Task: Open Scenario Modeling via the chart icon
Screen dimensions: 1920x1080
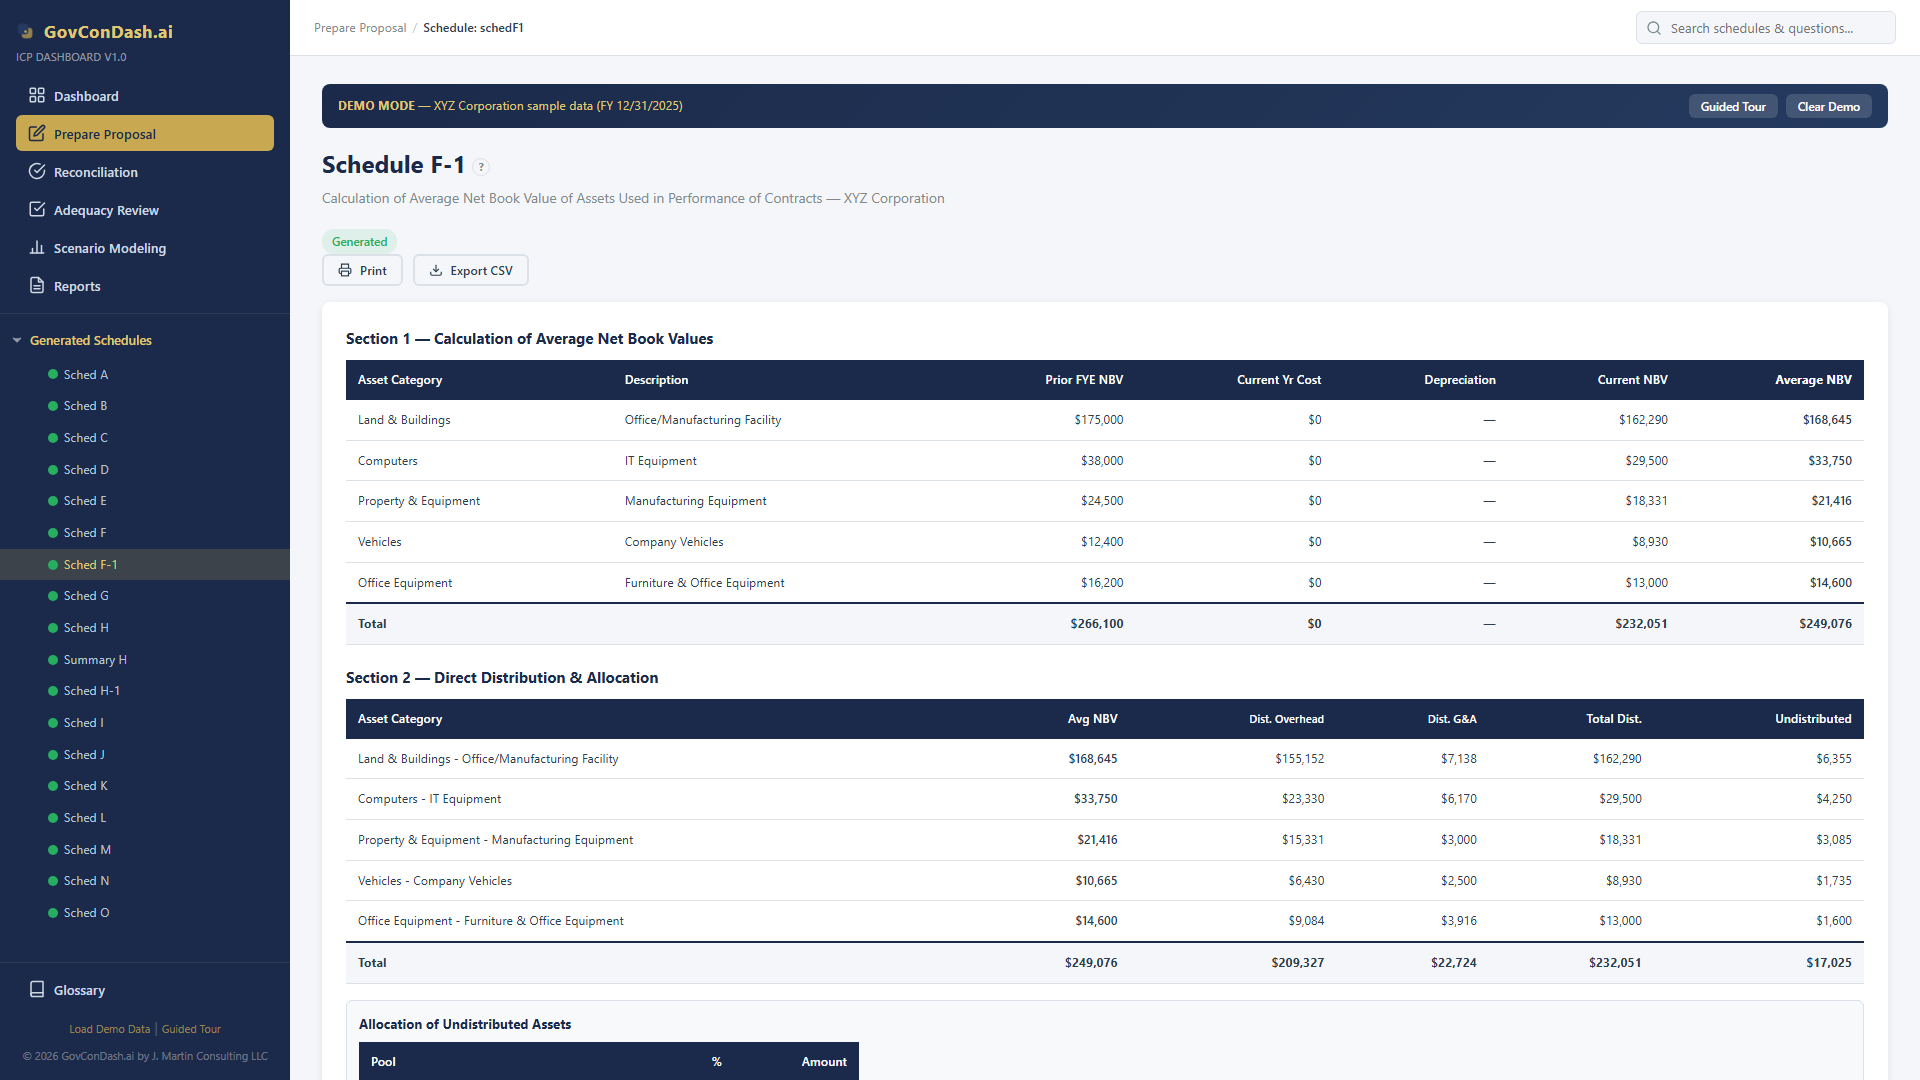Action: (37, 247)
